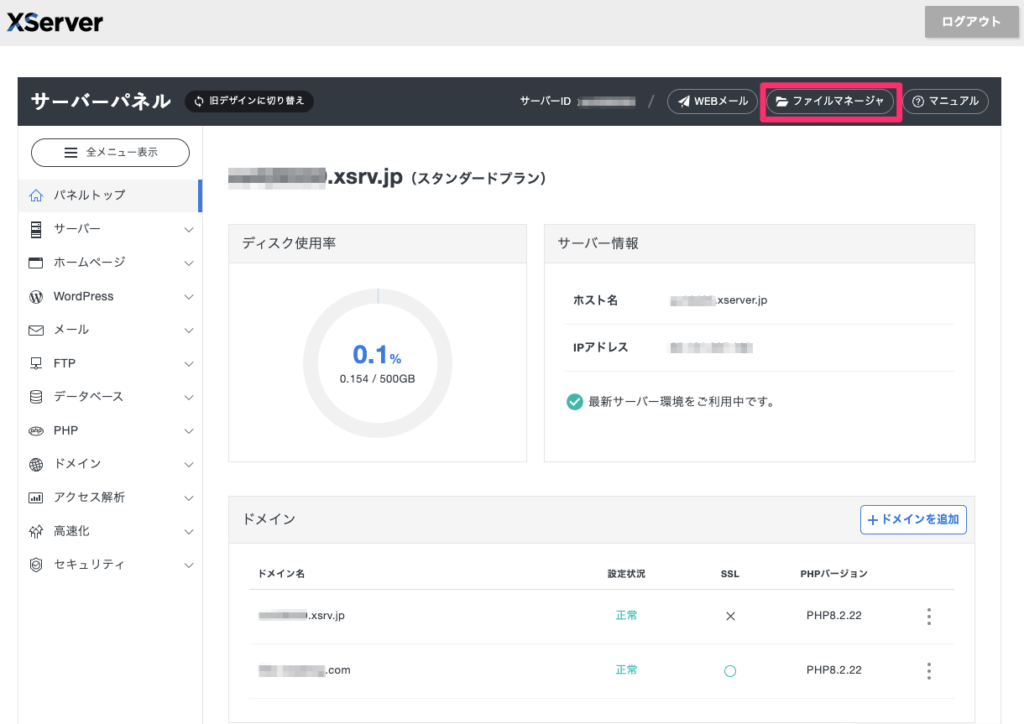Click the SSL cross icon in .xsrv.jp row
This screenshot has height=724, width=1024.
[x=730, y=616]
